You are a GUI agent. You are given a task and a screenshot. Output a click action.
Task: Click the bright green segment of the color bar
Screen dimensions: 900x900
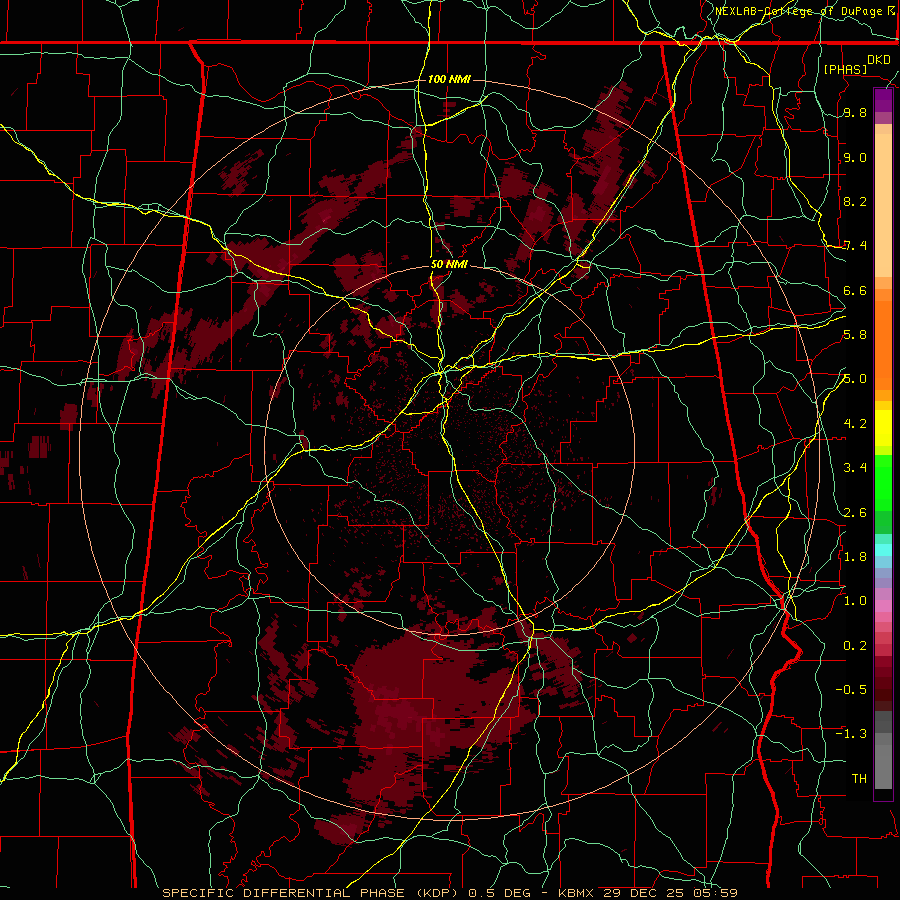[883, 482]
